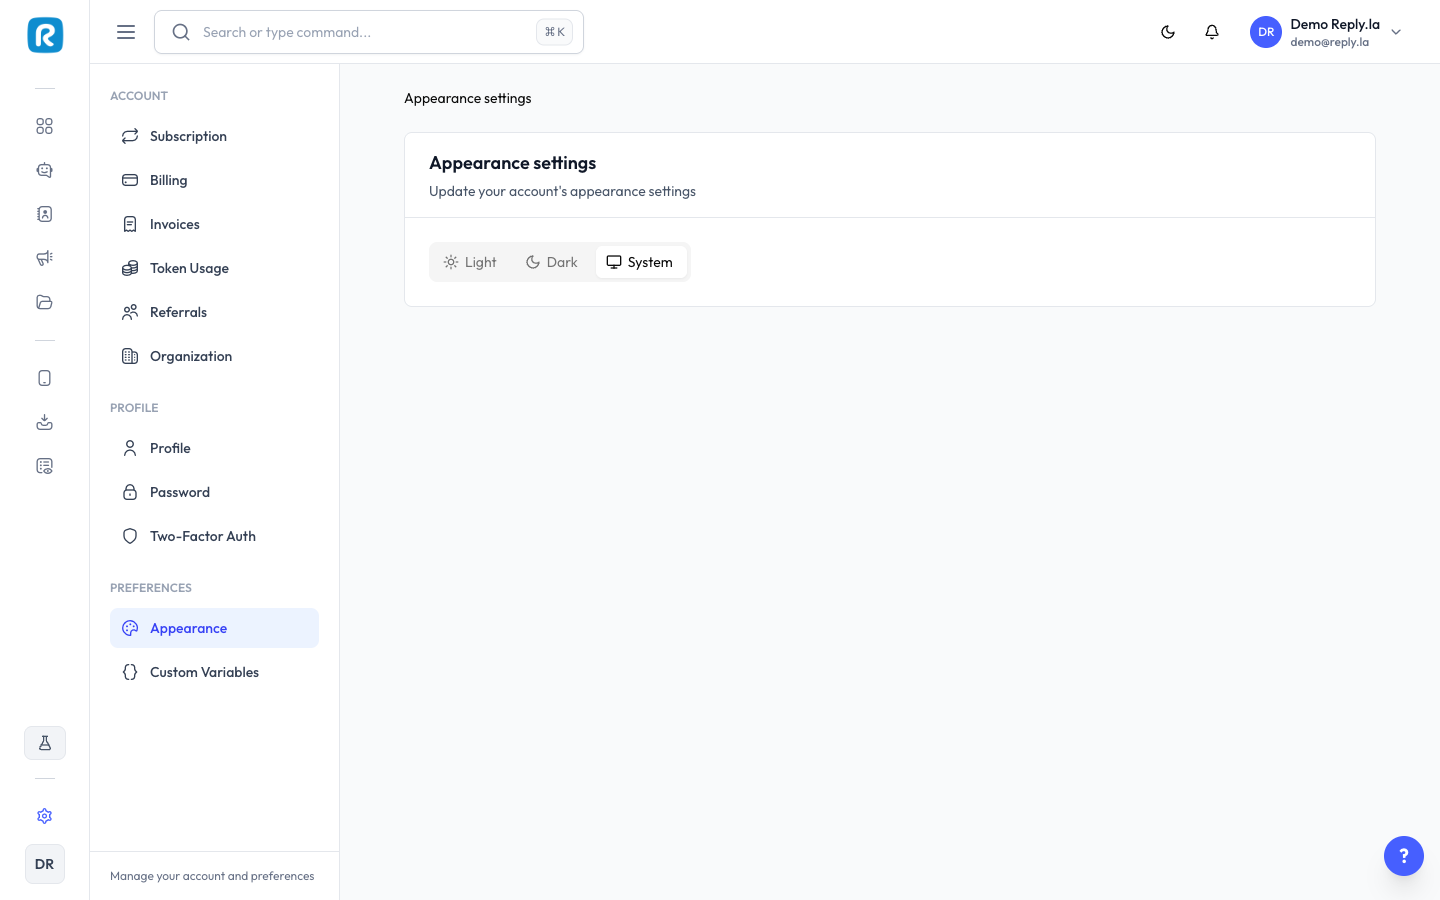Click 'Manage your account and preferences' text
This screenshot has width=1440, height=900.
click(212, 876)
